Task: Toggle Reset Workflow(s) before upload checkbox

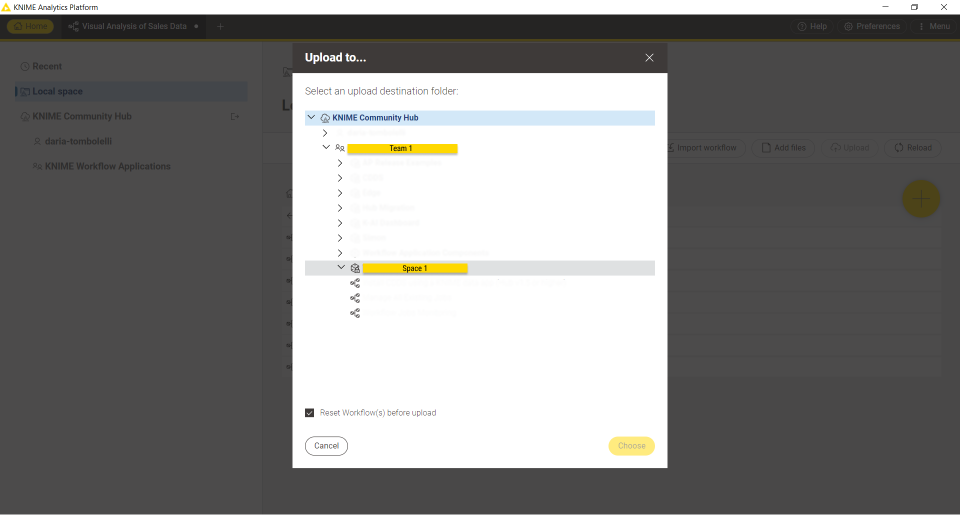Action: (x=310, y=412)
